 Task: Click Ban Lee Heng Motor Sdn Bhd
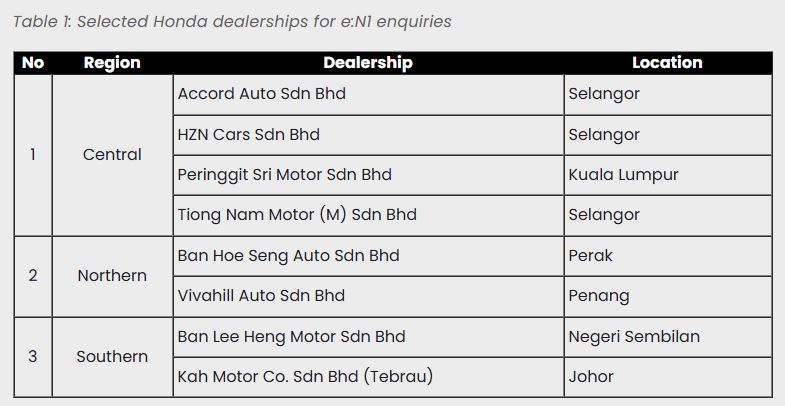click(289, 336)
